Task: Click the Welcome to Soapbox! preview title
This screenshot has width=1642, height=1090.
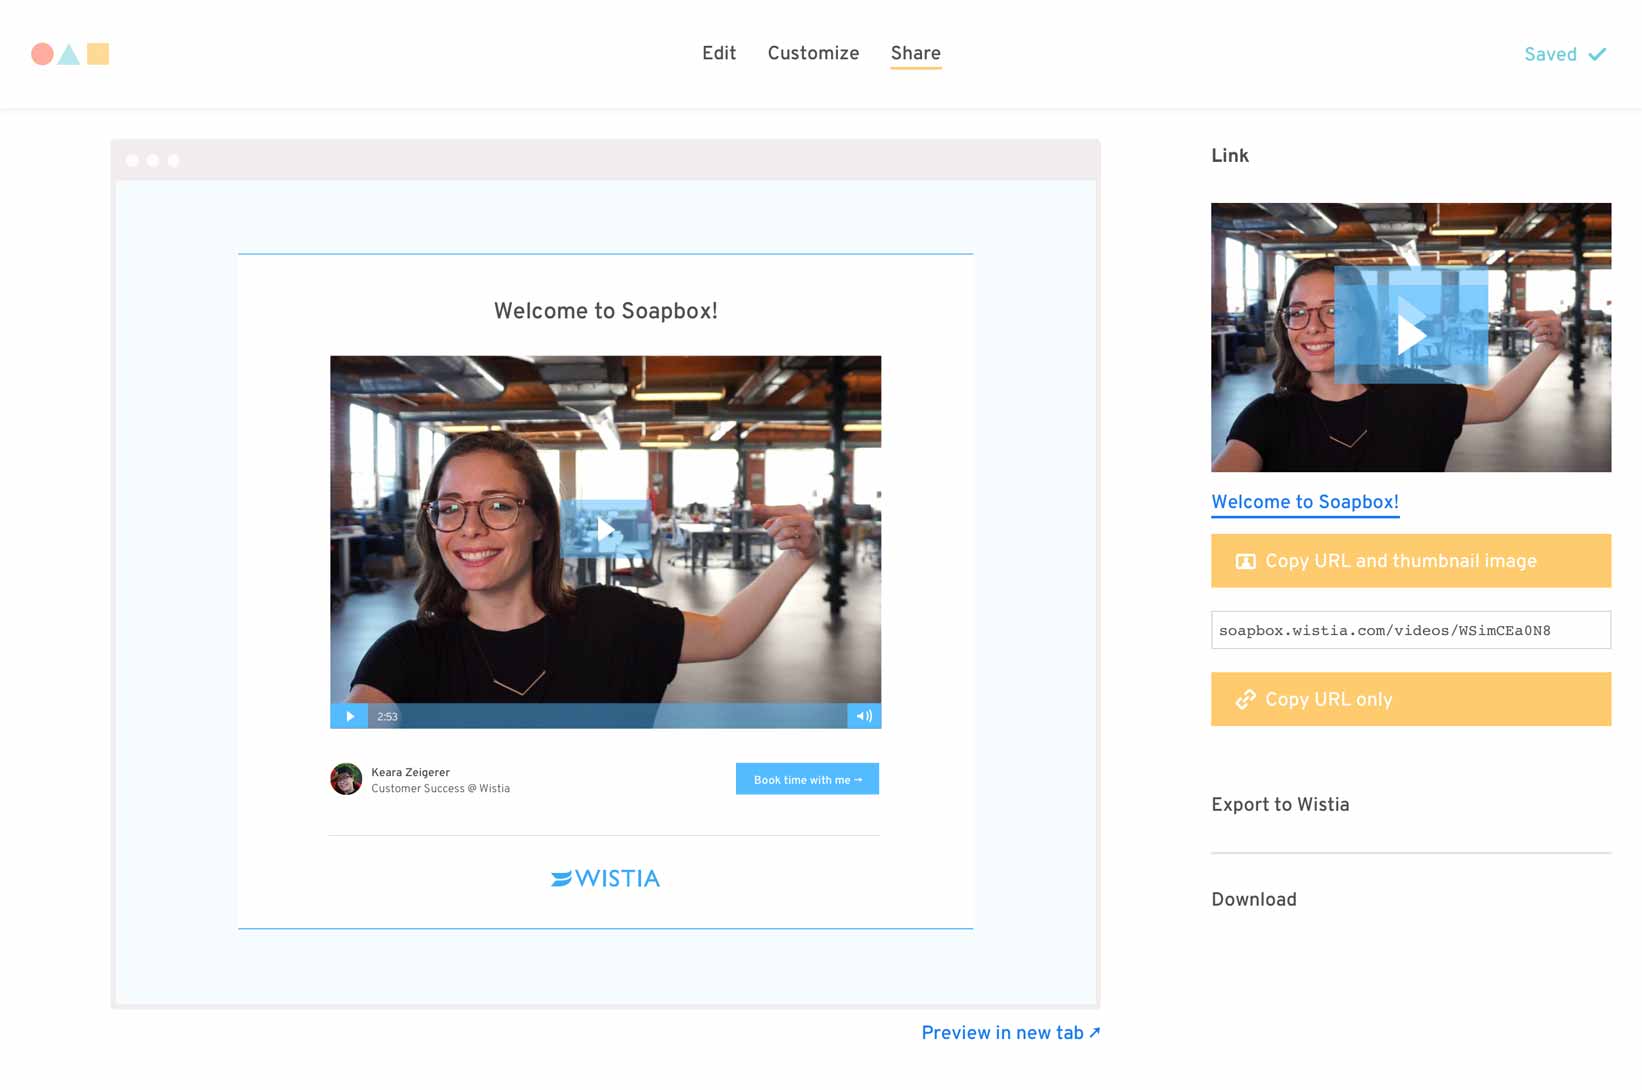Action: coord(605,311)
